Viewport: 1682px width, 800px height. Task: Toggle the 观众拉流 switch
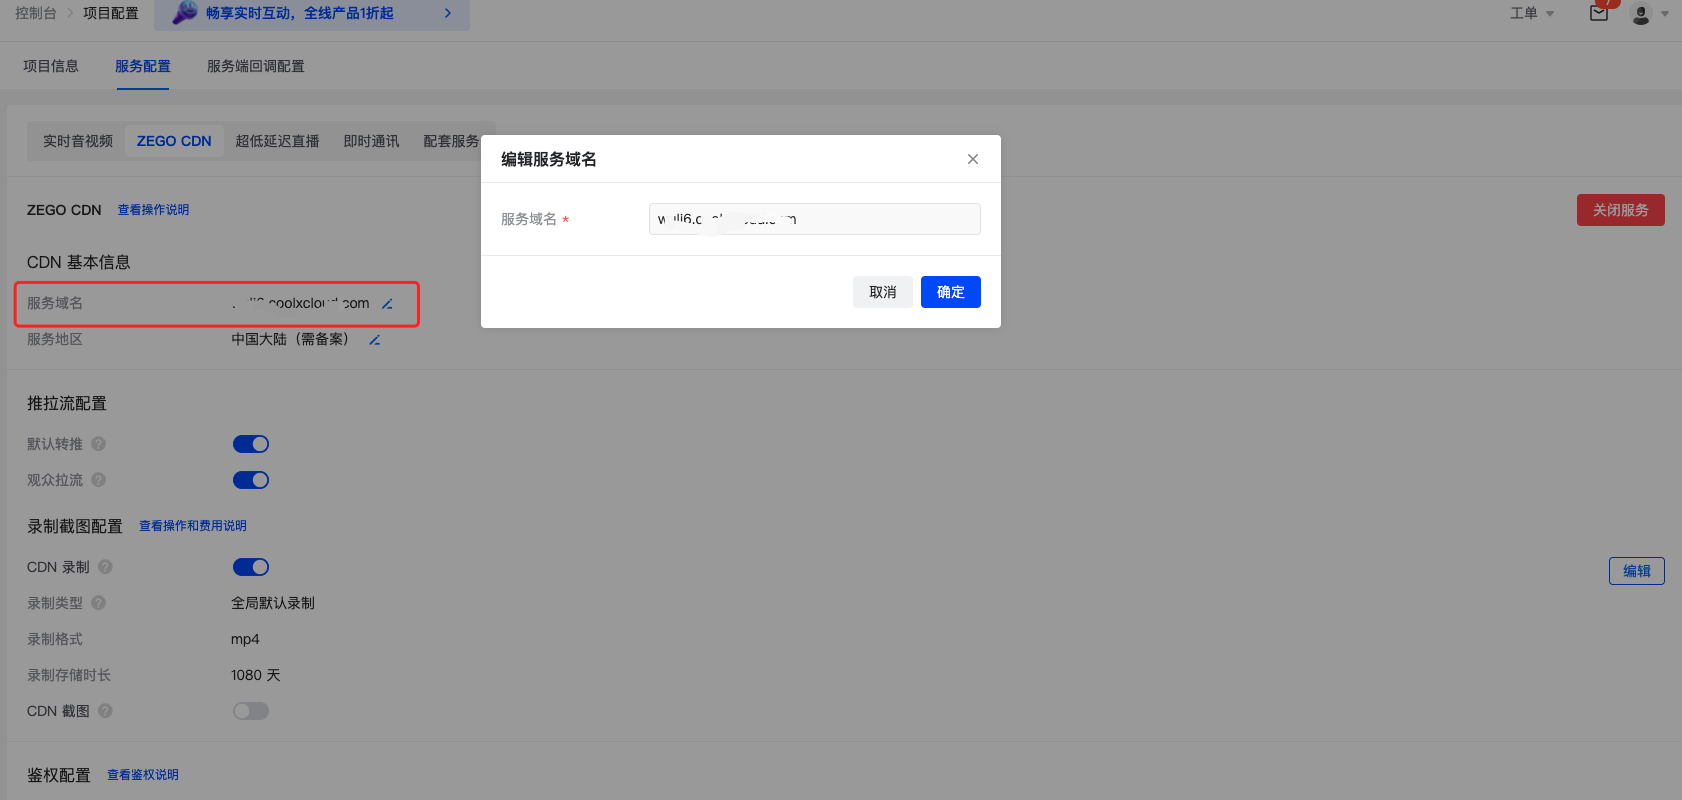(x=251, y=480)
